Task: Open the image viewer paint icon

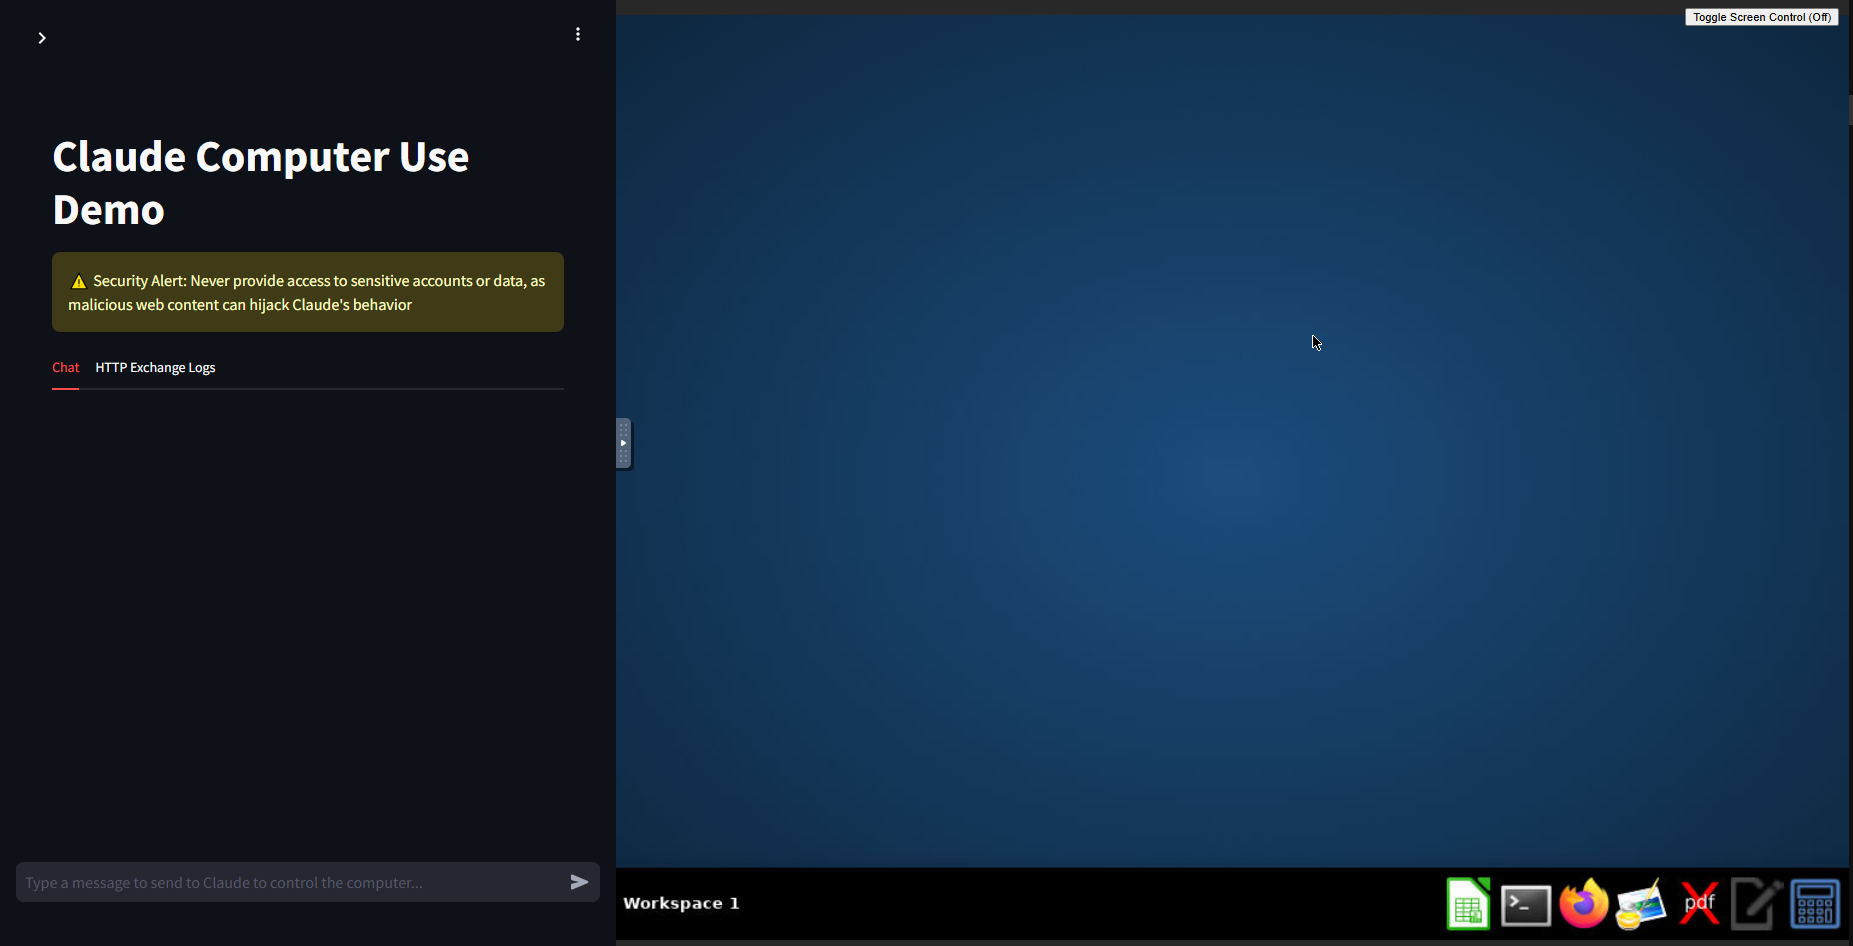Action: point(1641,904)
